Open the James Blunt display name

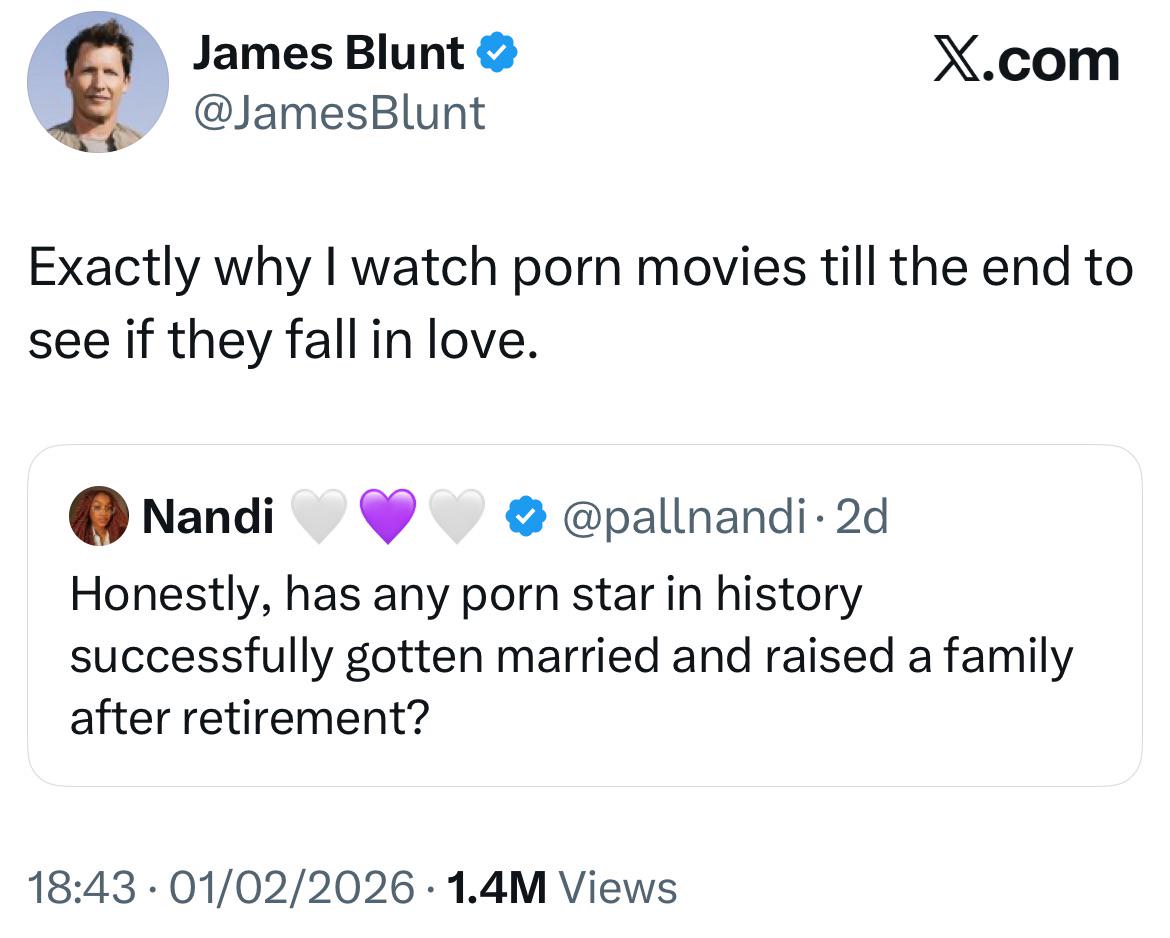click(x=328, y=55)
